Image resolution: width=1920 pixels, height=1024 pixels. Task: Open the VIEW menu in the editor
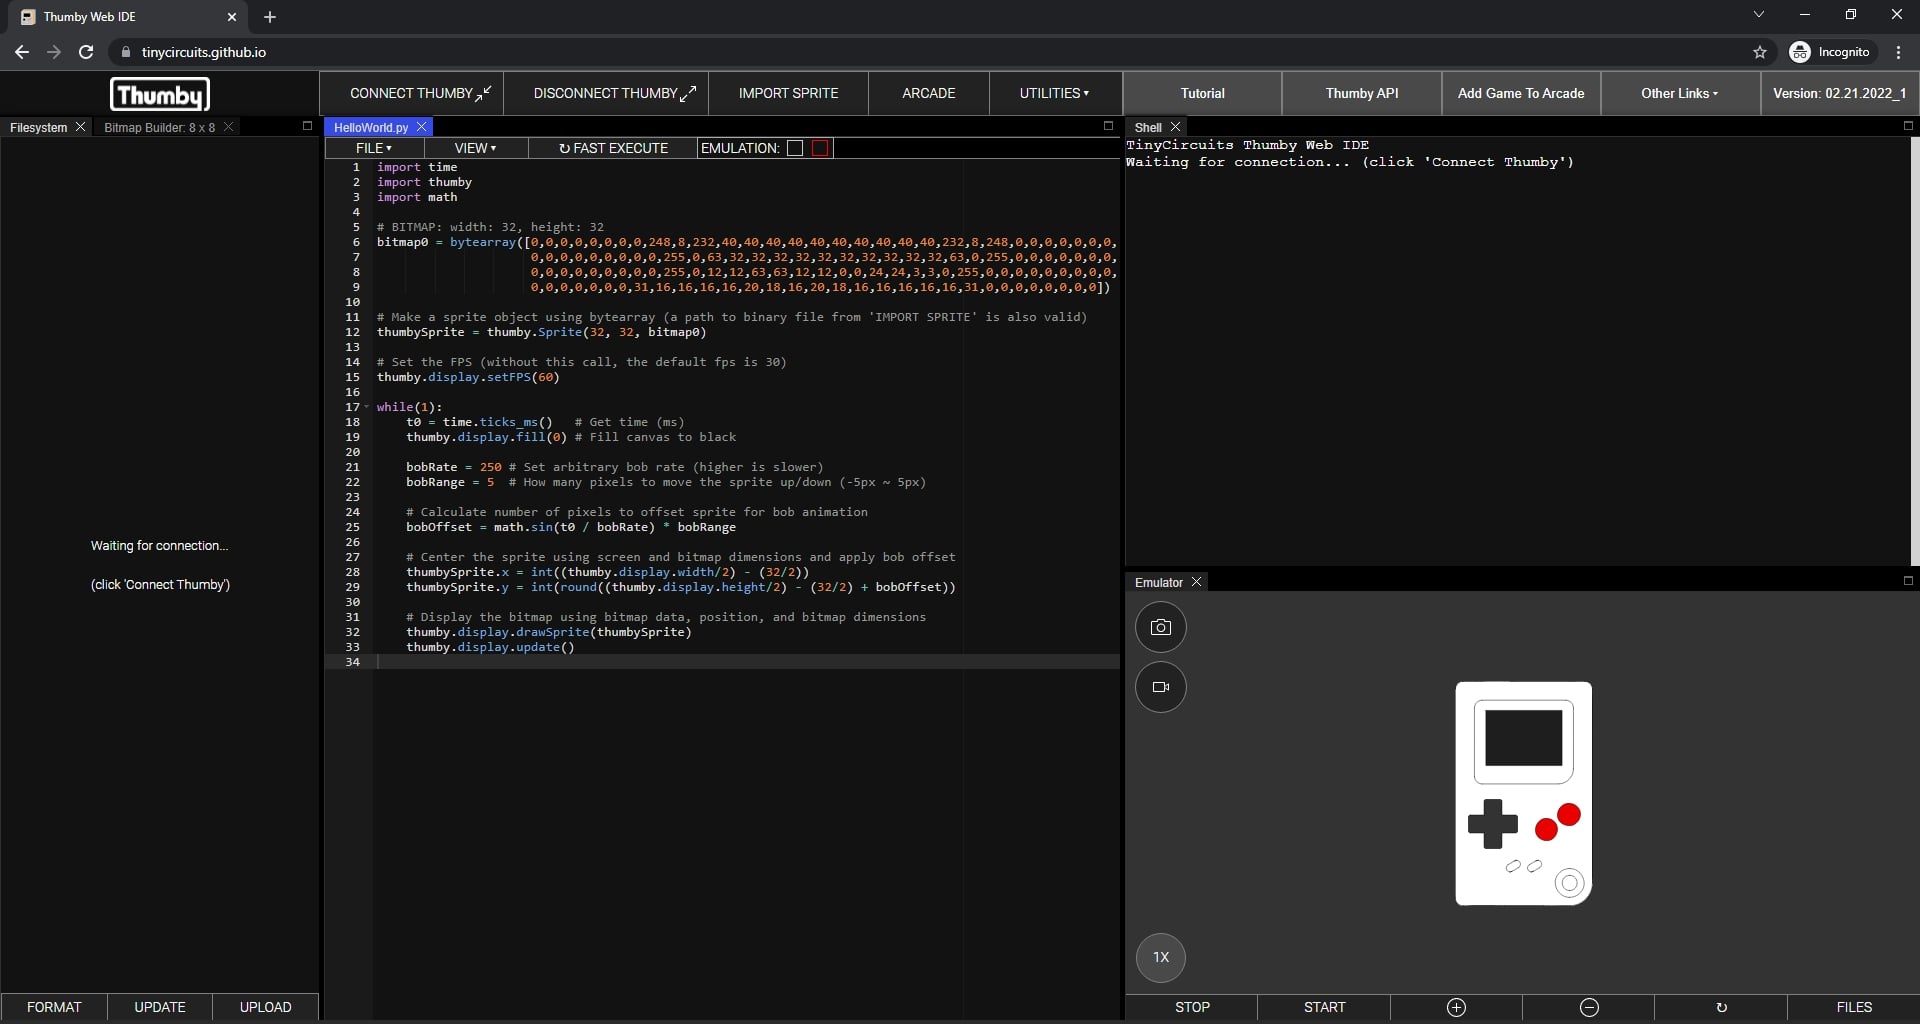[475, 148]
